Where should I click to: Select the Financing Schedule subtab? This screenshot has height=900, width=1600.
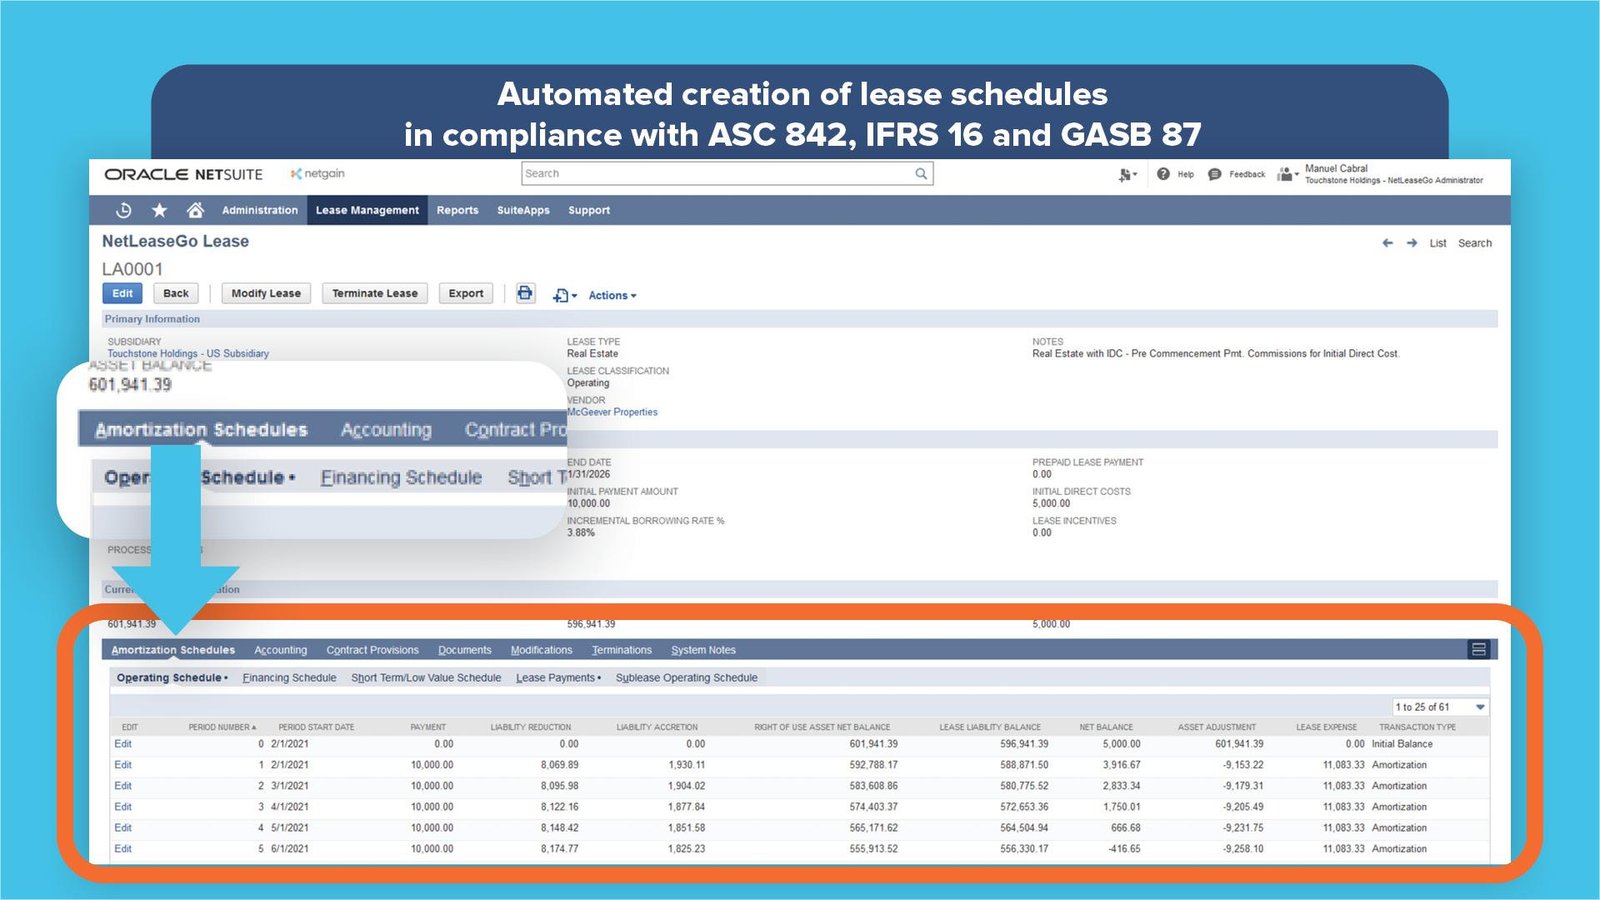click(x=289, y=678)
